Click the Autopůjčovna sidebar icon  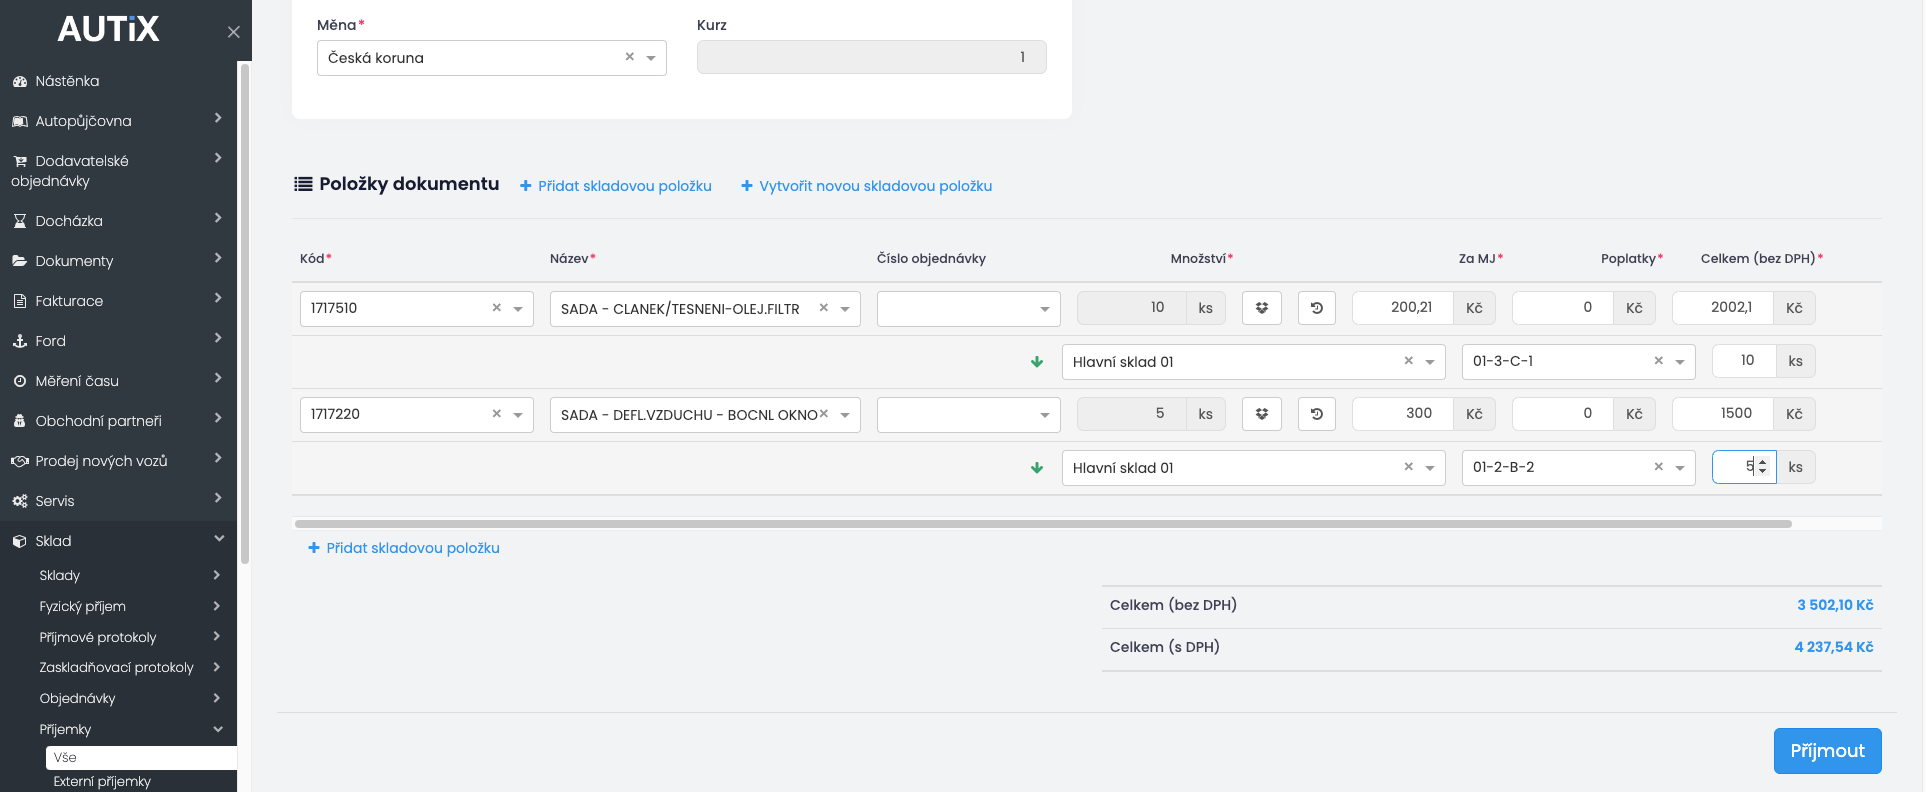[x=19, y=121]
